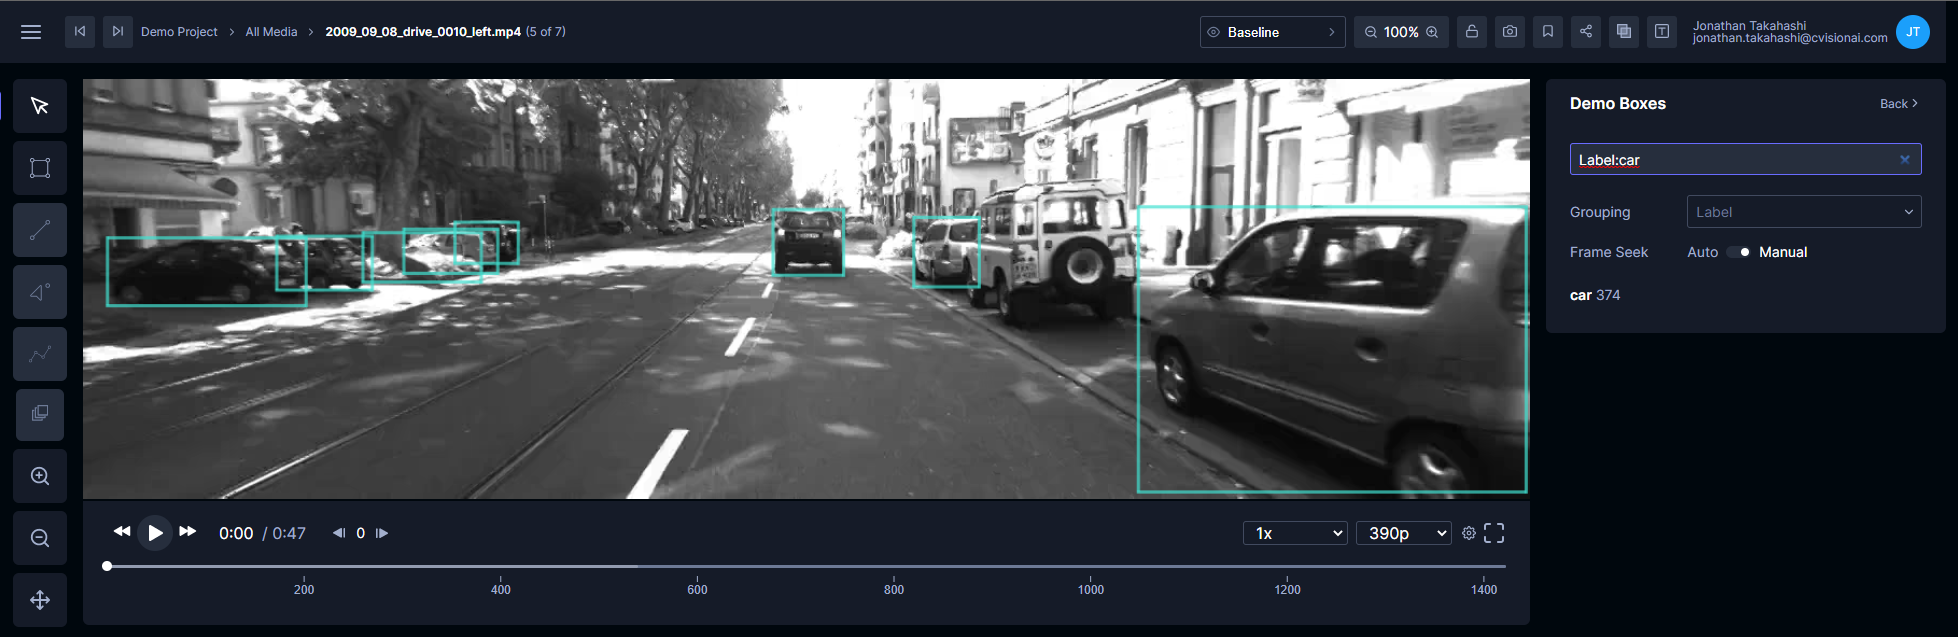Click the share icon in header
The height and width of the screenshot is (637, 1958).
tap(1586, 32)
